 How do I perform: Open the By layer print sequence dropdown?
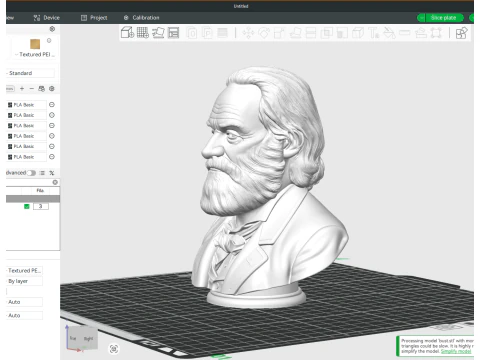click(x=24, y=281)
